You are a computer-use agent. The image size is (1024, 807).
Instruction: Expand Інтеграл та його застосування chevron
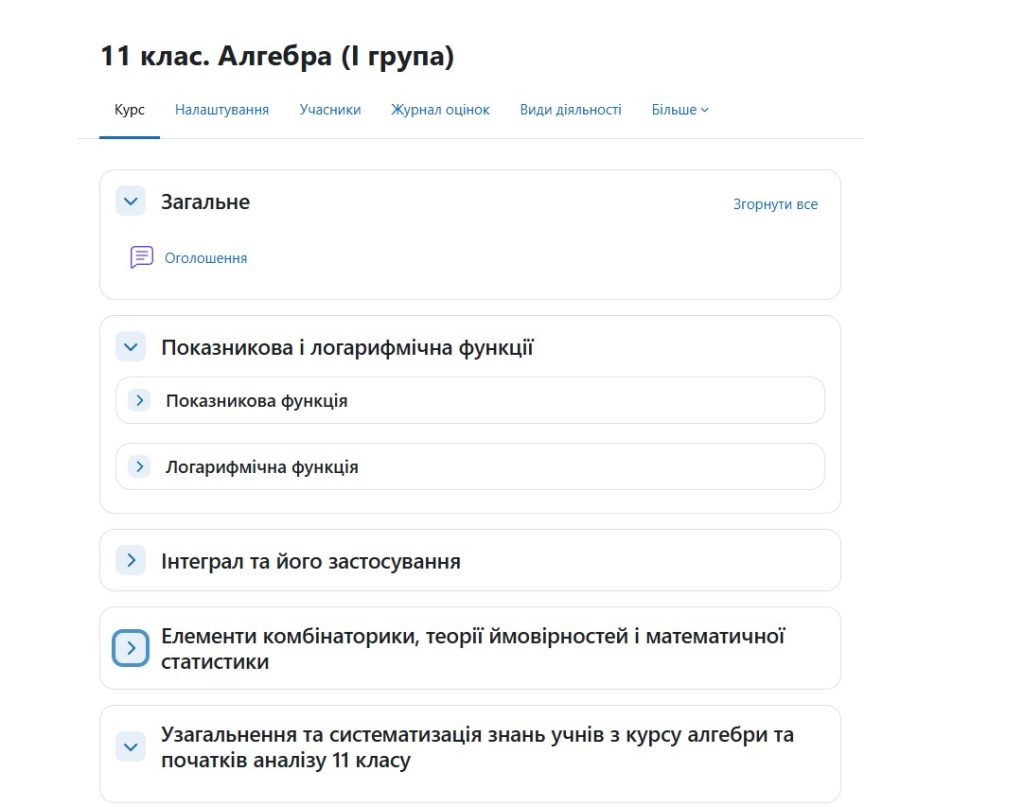[130, 561]
